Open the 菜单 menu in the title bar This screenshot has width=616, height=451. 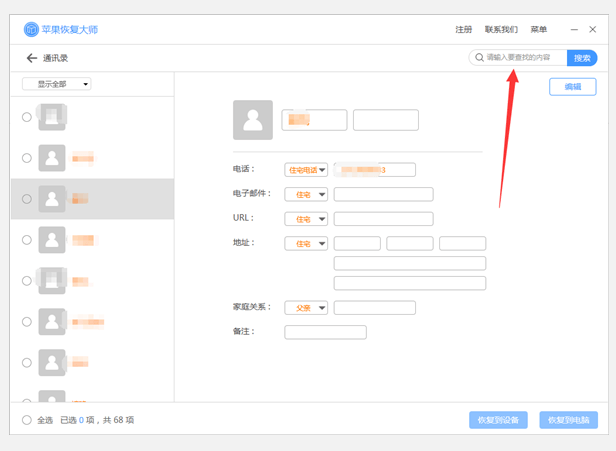(x=539, y=30)
